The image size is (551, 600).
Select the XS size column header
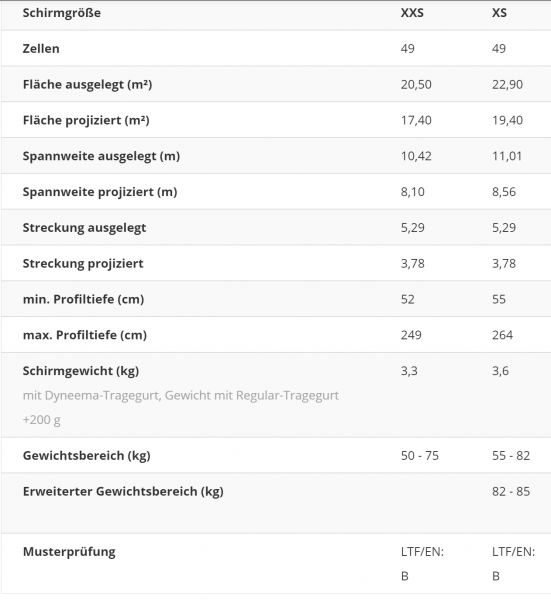(x=499, y=13)
